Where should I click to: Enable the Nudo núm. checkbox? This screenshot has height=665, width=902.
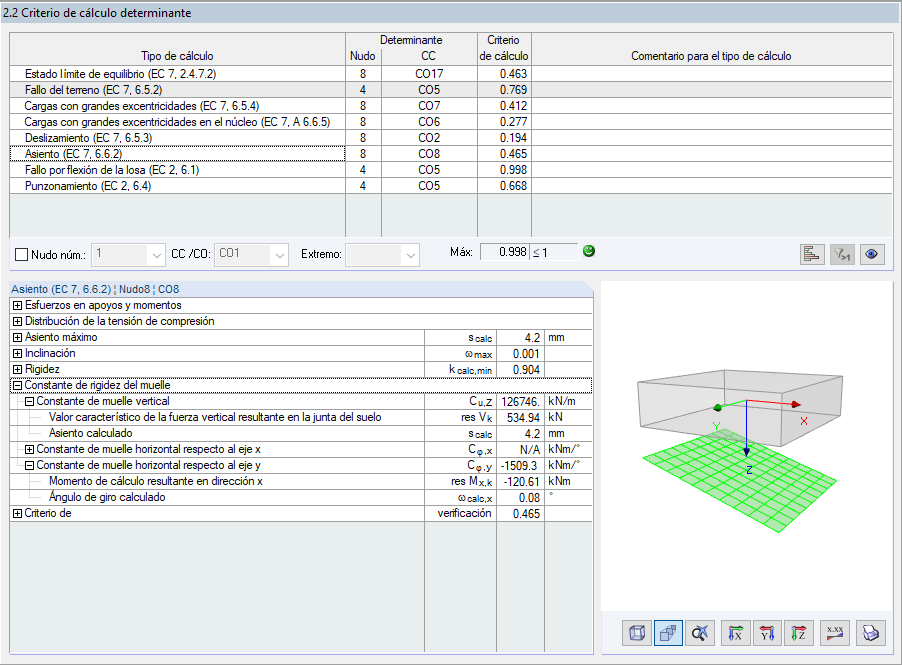click(x=21, y=254)
